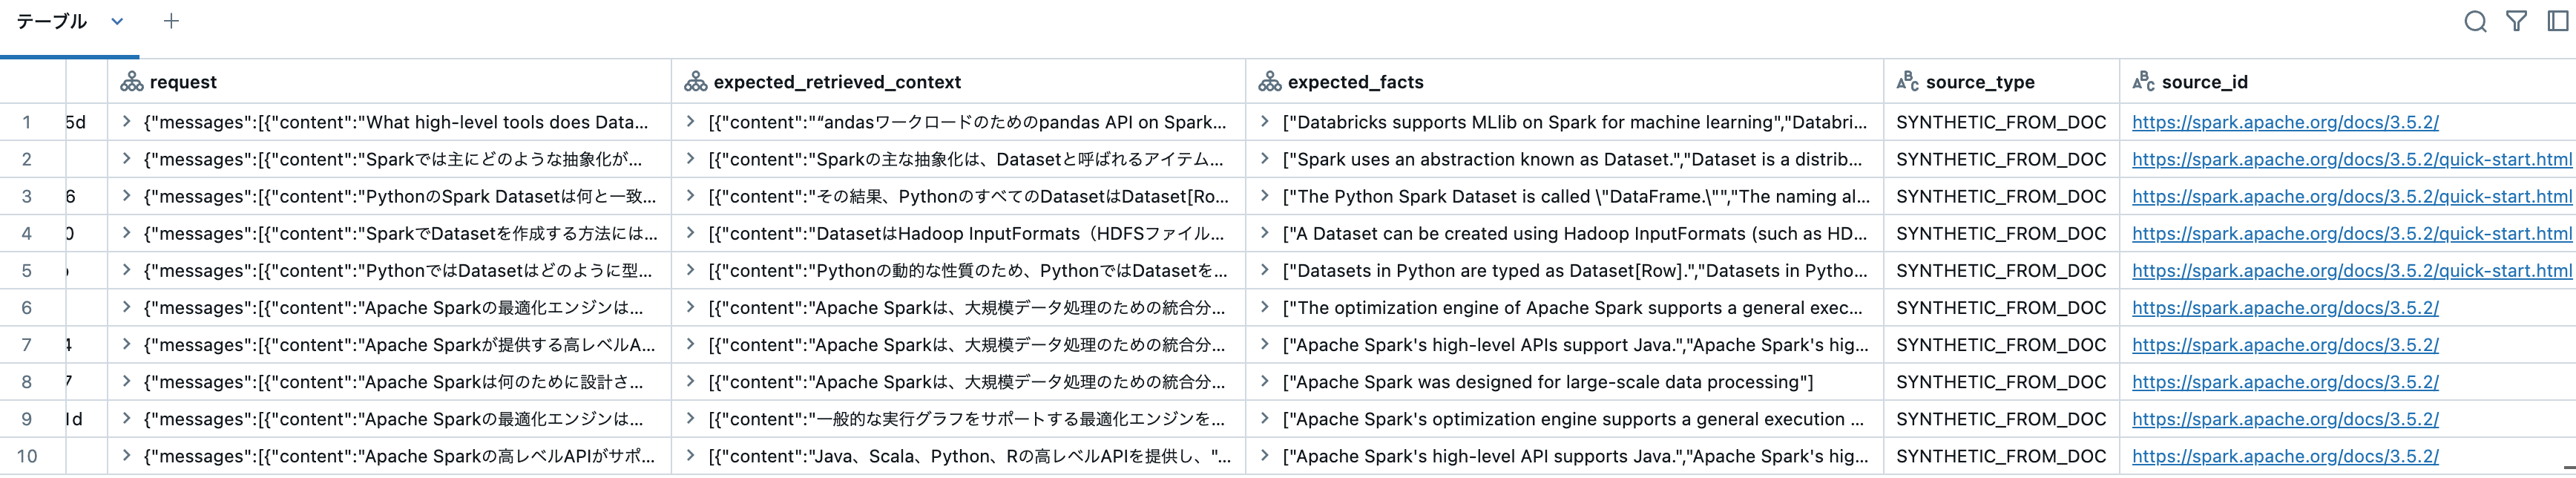Expand facts cell 'Spark uses an abstraction'
Image resolution: width=2576 pixels, height=478 pixels.
click(x=1264, y=159)
